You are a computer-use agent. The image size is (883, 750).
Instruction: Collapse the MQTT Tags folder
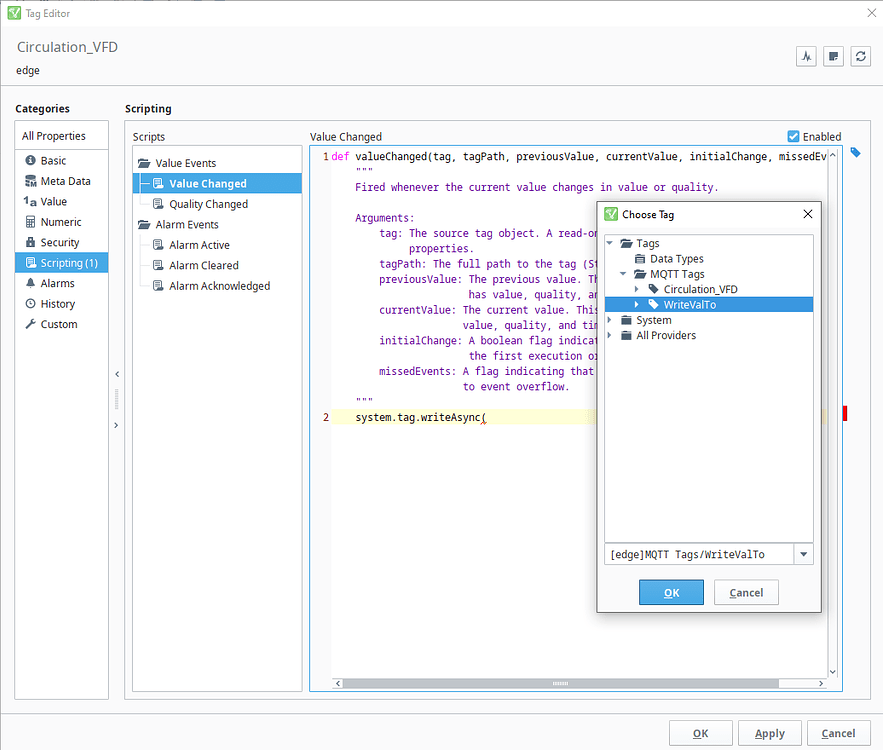pyautogui.click(x=623, y=274)
